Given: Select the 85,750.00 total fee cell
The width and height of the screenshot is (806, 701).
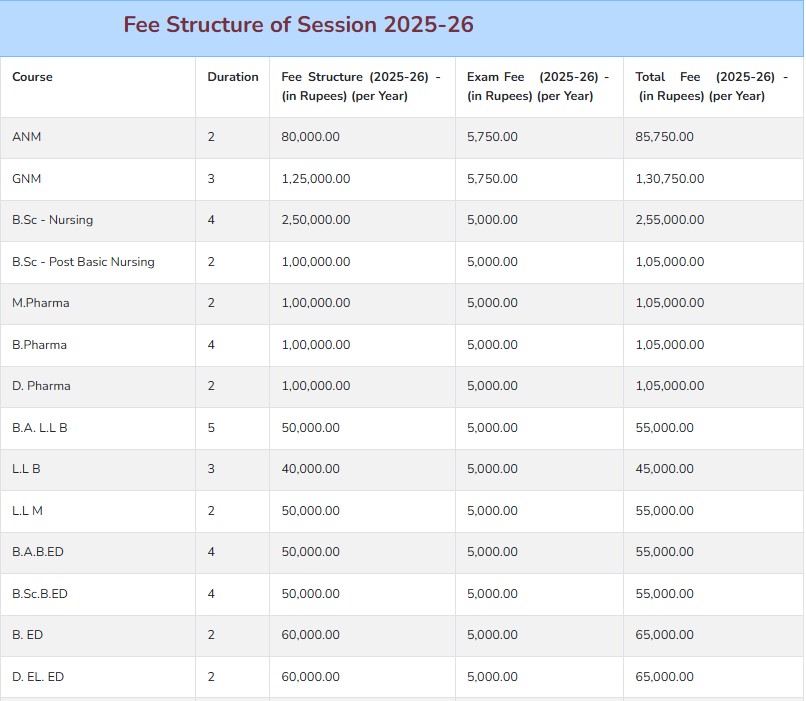Looking at the screenshot, I should 665,137.
